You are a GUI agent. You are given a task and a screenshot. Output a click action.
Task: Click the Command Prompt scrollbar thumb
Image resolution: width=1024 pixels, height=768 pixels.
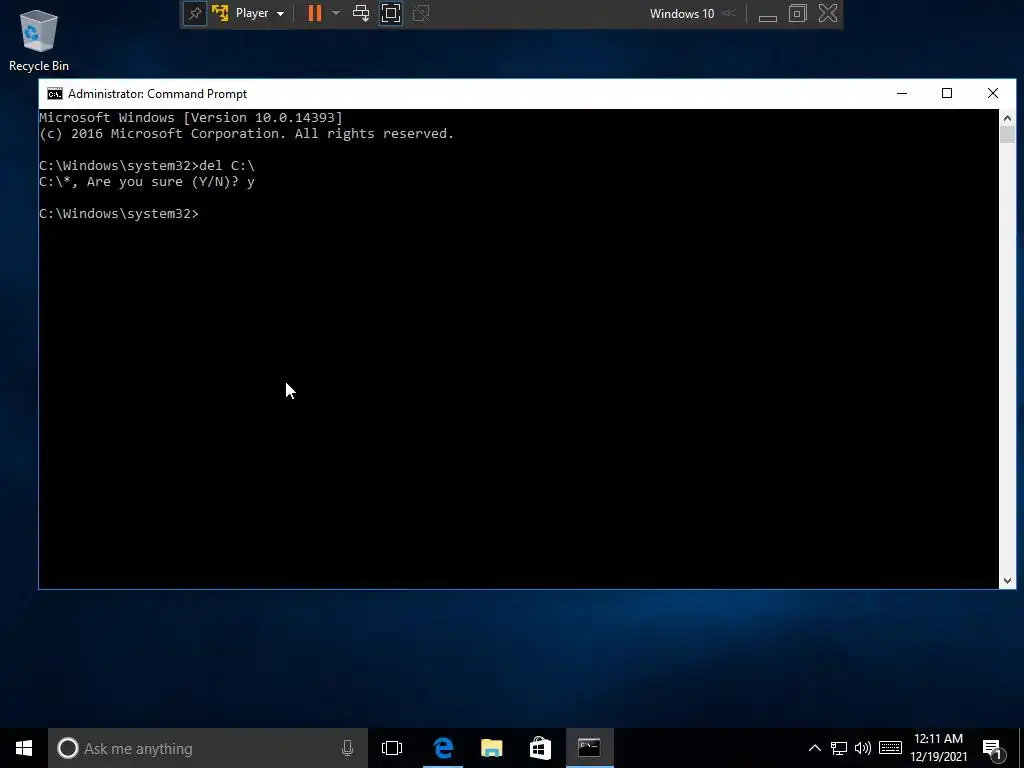click(1007, 135)
